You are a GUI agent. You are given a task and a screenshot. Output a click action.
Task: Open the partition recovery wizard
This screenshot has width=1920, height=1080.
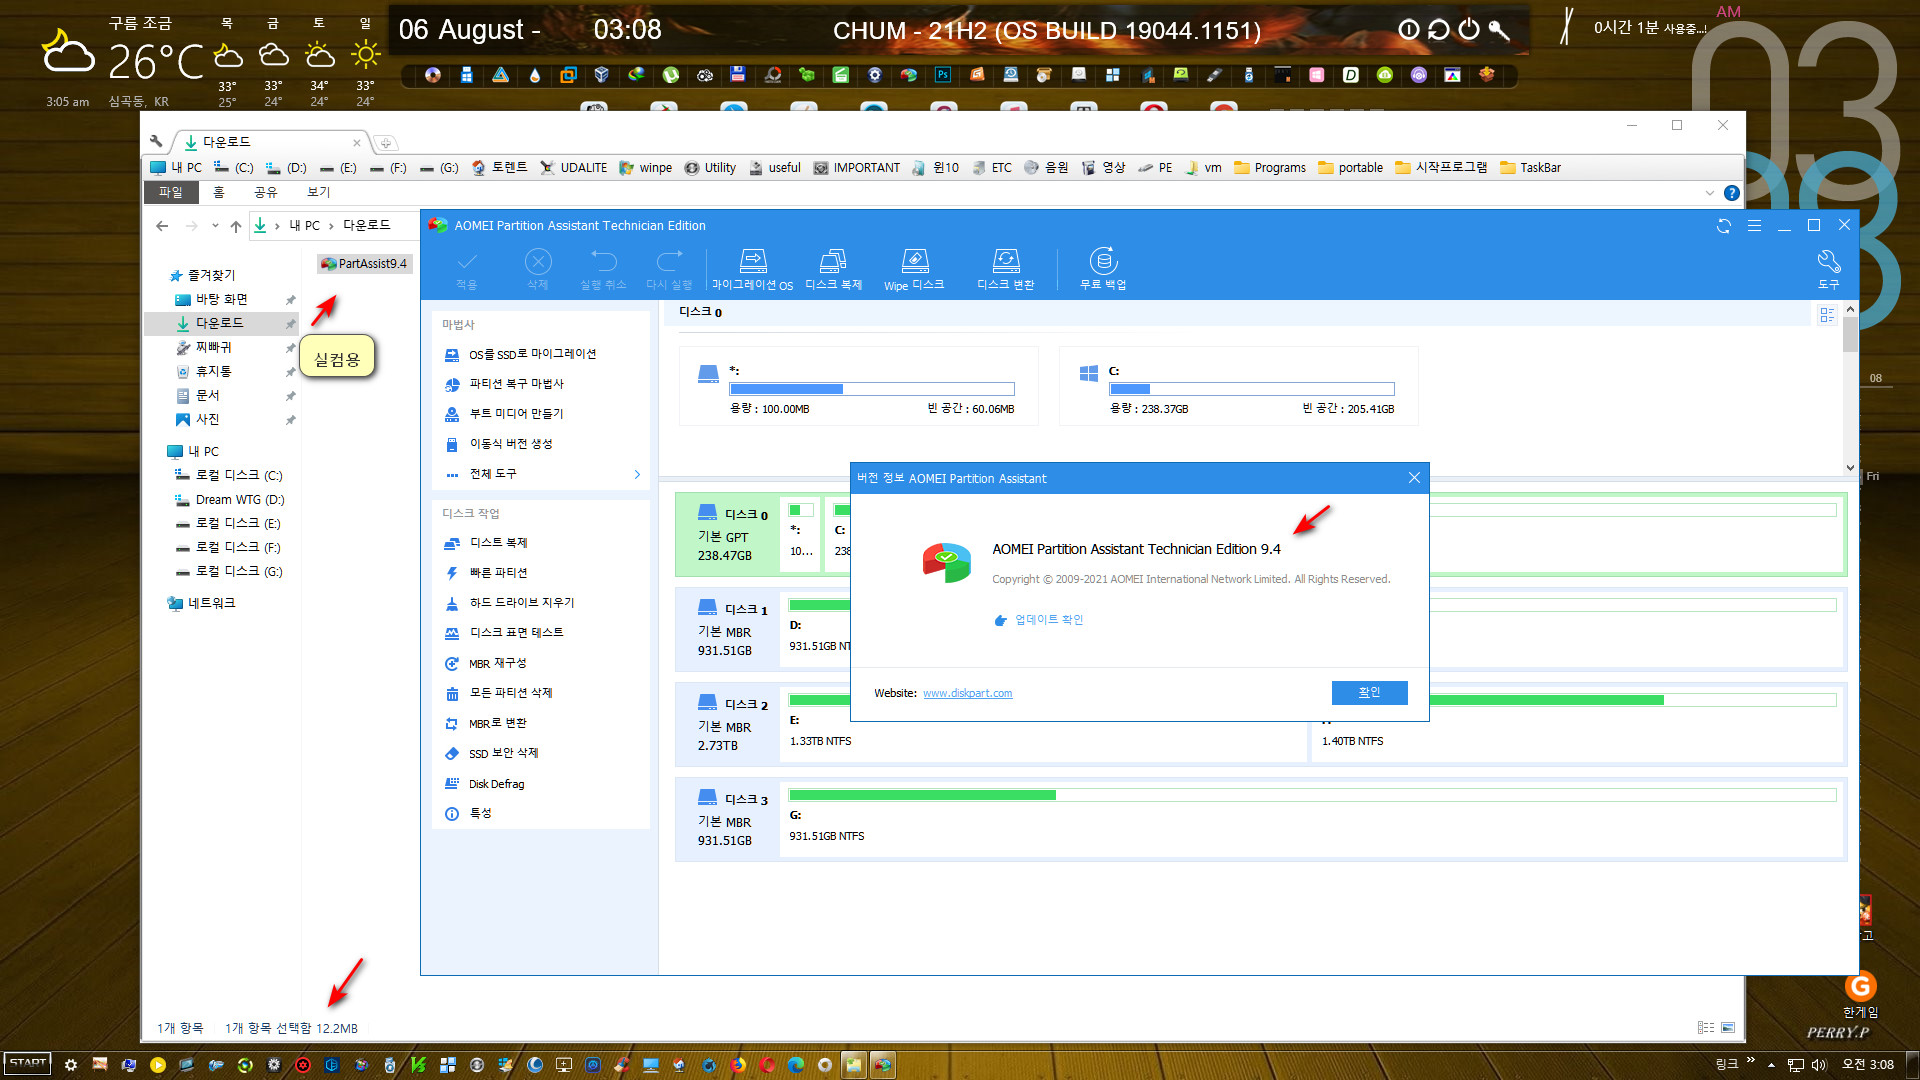coord(516,384)
